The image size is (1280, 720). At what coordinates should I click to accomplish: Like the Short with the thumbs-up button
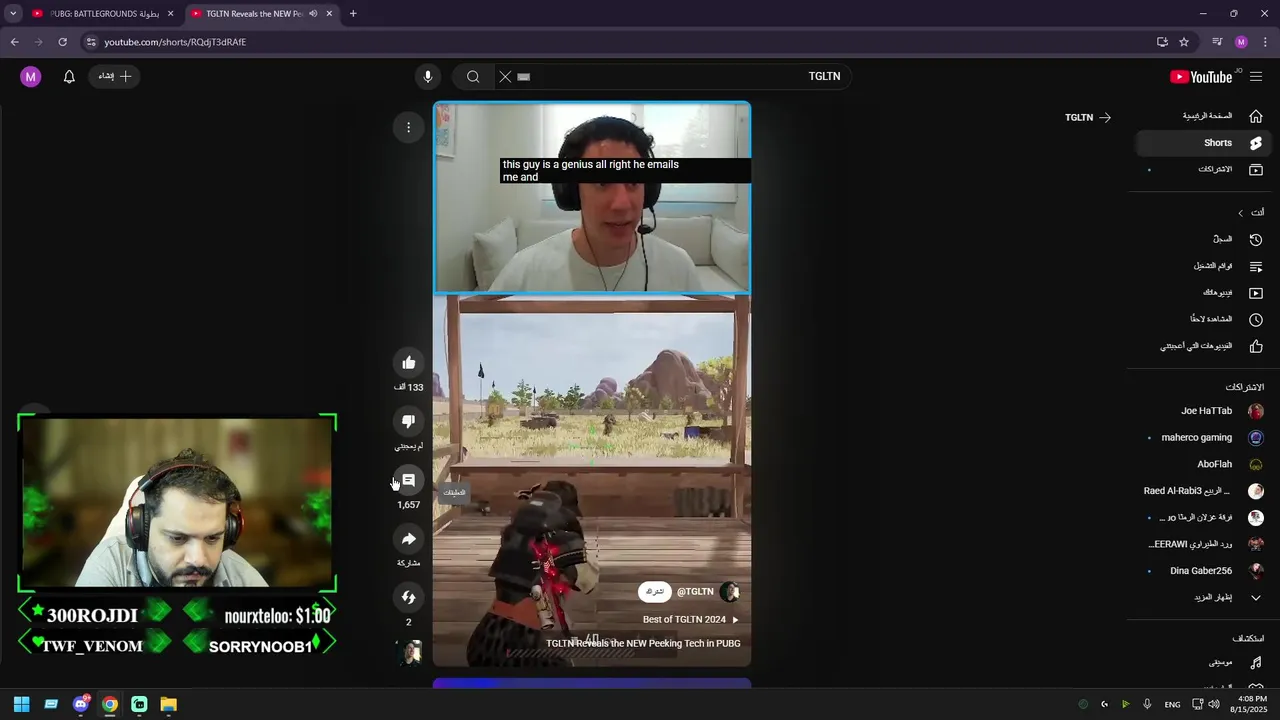[408, 363]
